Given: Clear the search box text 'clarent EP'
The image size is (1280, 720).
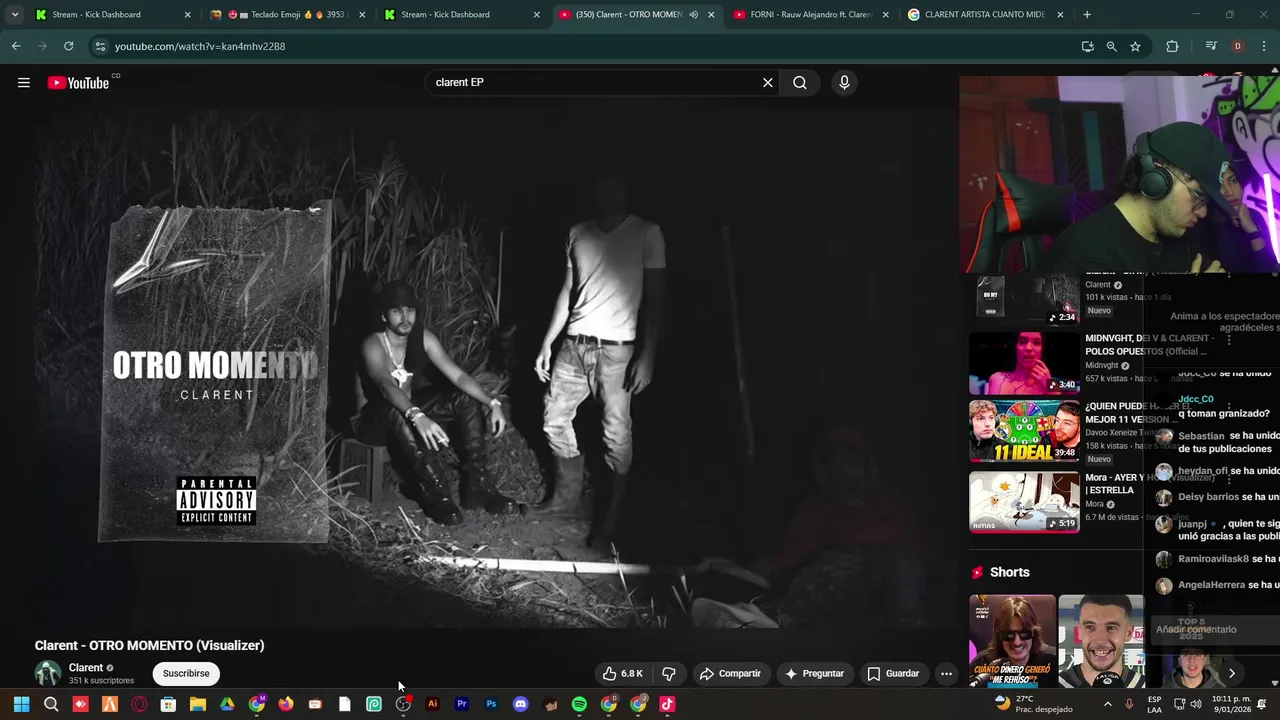Looking at the screenshot, I should tap(768, 83).
